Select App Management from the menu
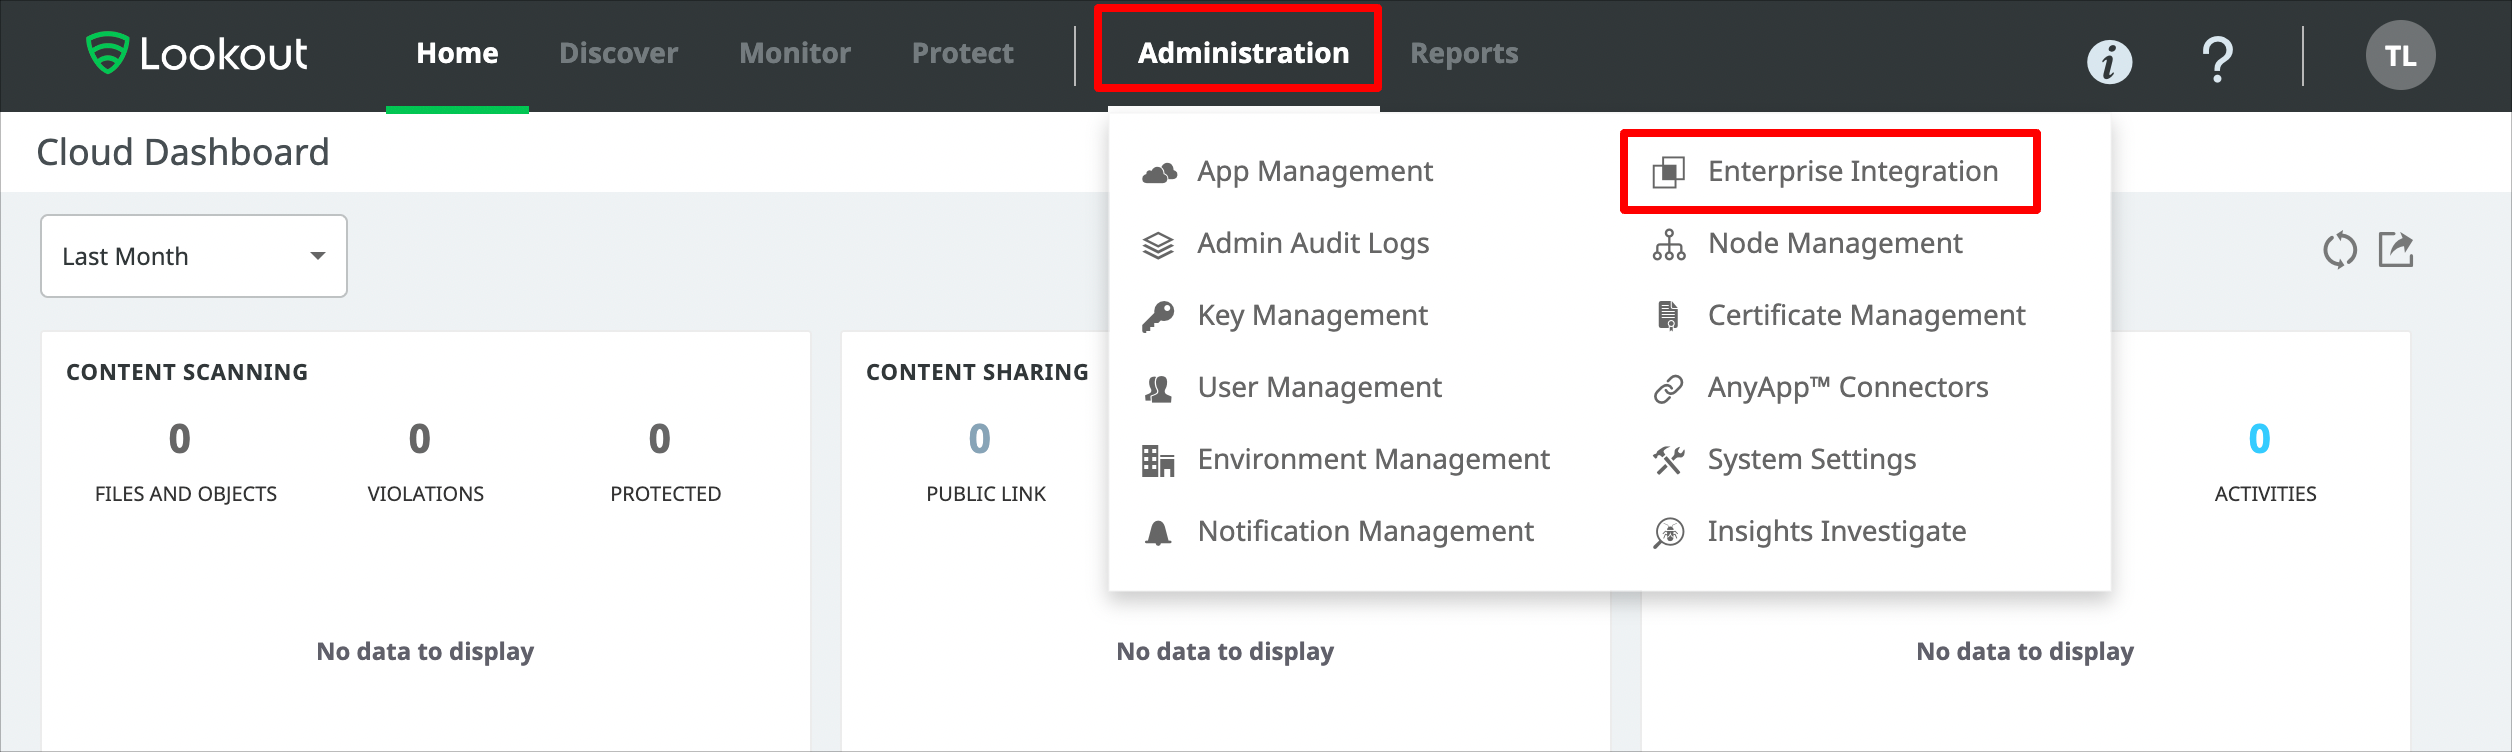 1315,172
